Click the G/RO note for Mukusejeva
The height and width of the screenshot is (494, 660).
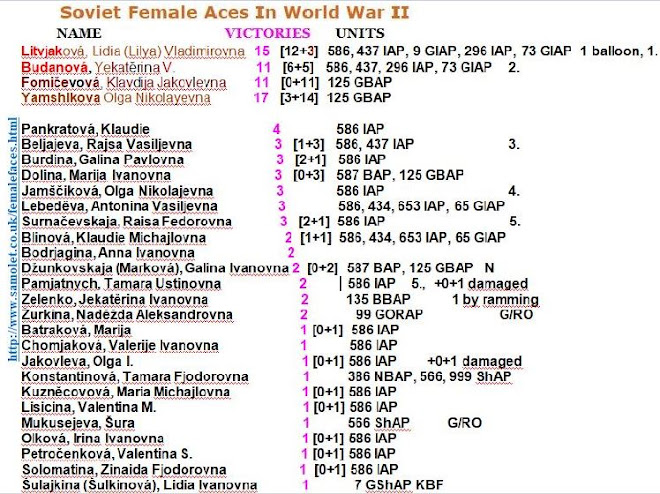click(465, 423)
